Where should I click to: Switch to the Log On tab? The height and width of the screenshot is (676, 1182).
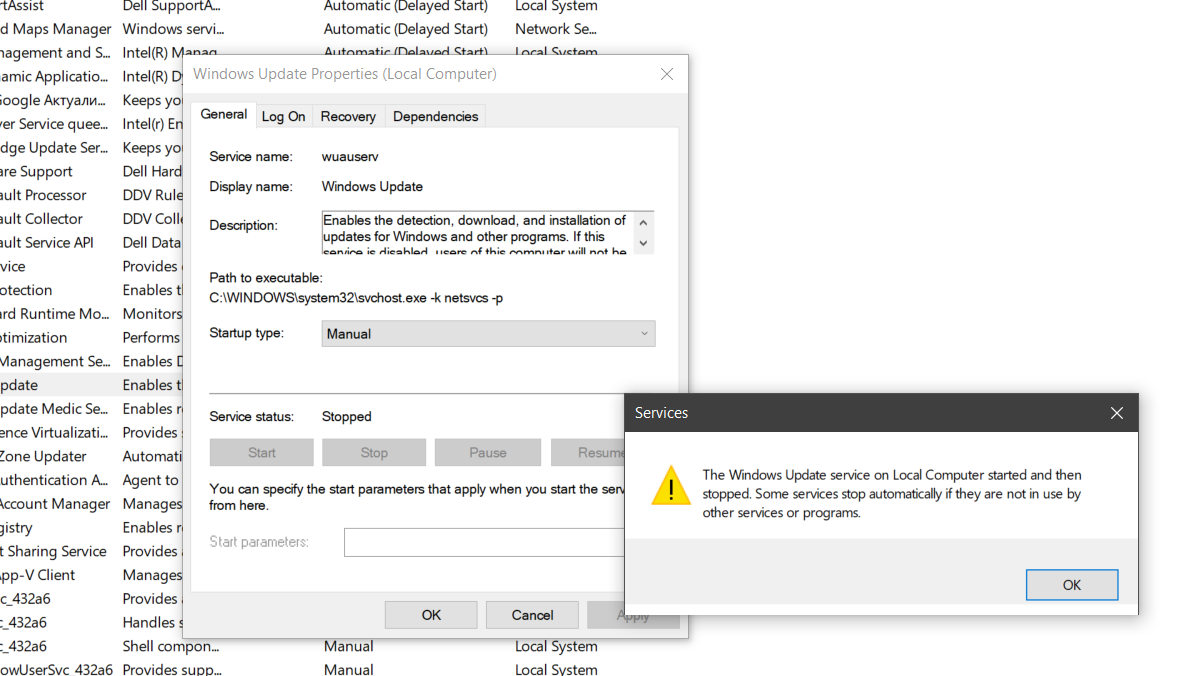coord(283,116)
